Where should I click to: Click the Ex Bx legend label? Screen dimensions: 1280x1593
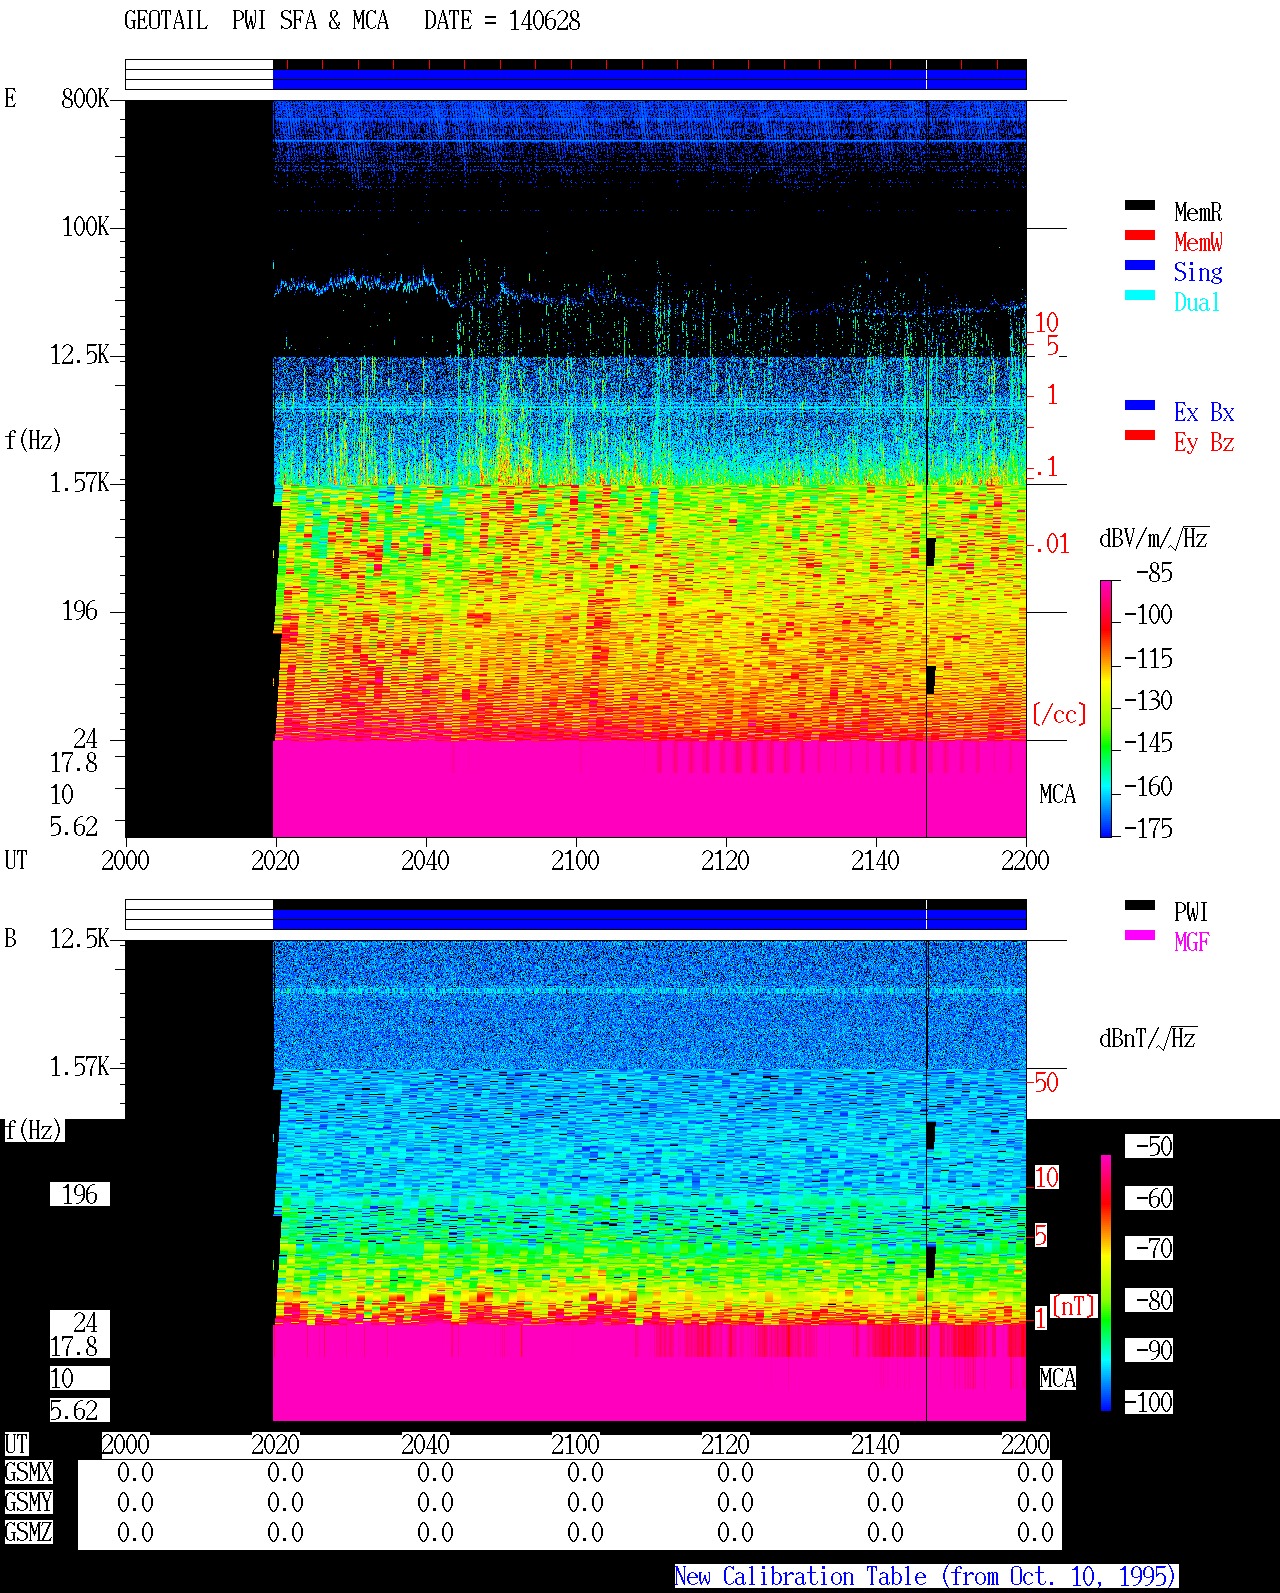coord(1204,412)
